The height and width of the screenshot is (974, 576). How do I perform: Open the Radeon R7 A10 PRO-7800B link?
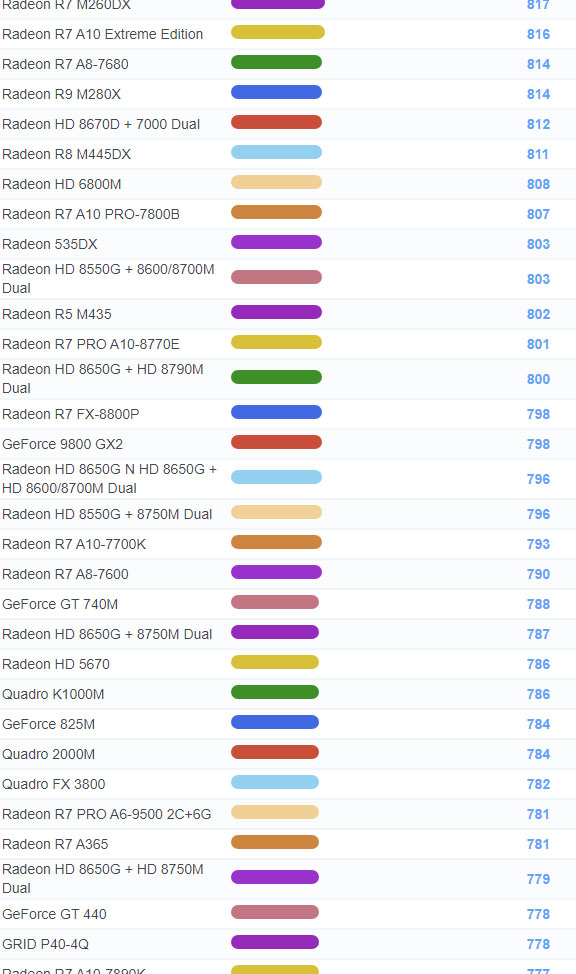tap(91, 214)
